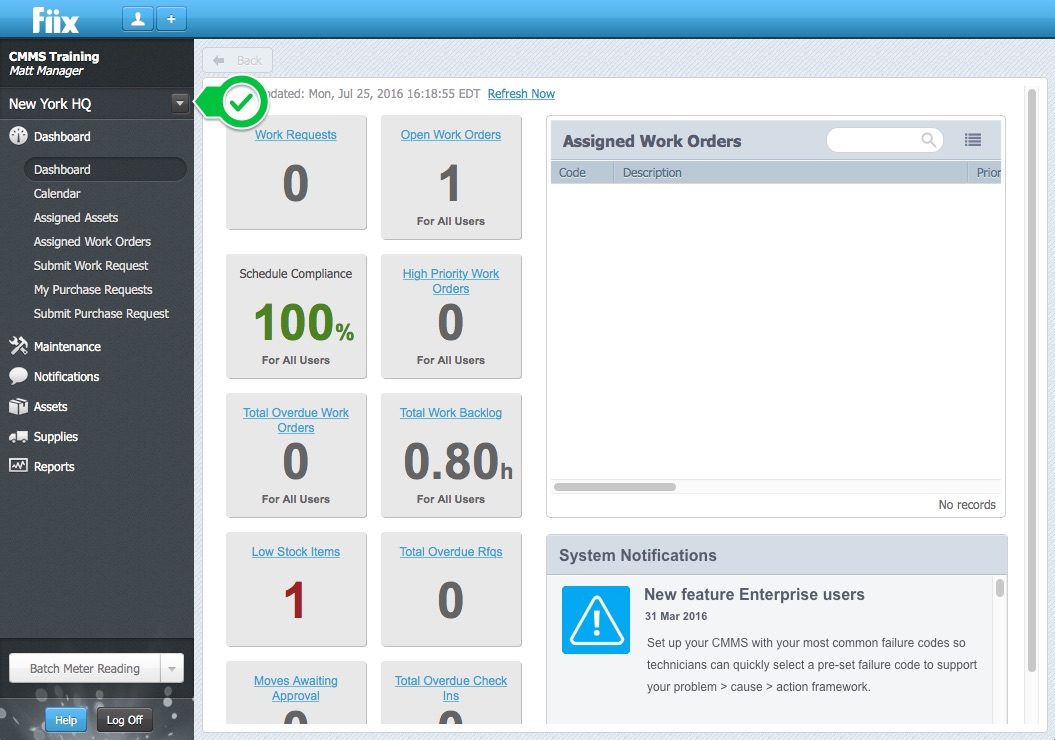
Task: Click the CMMS Training tenant name
Action: click(x=54, y=57)
